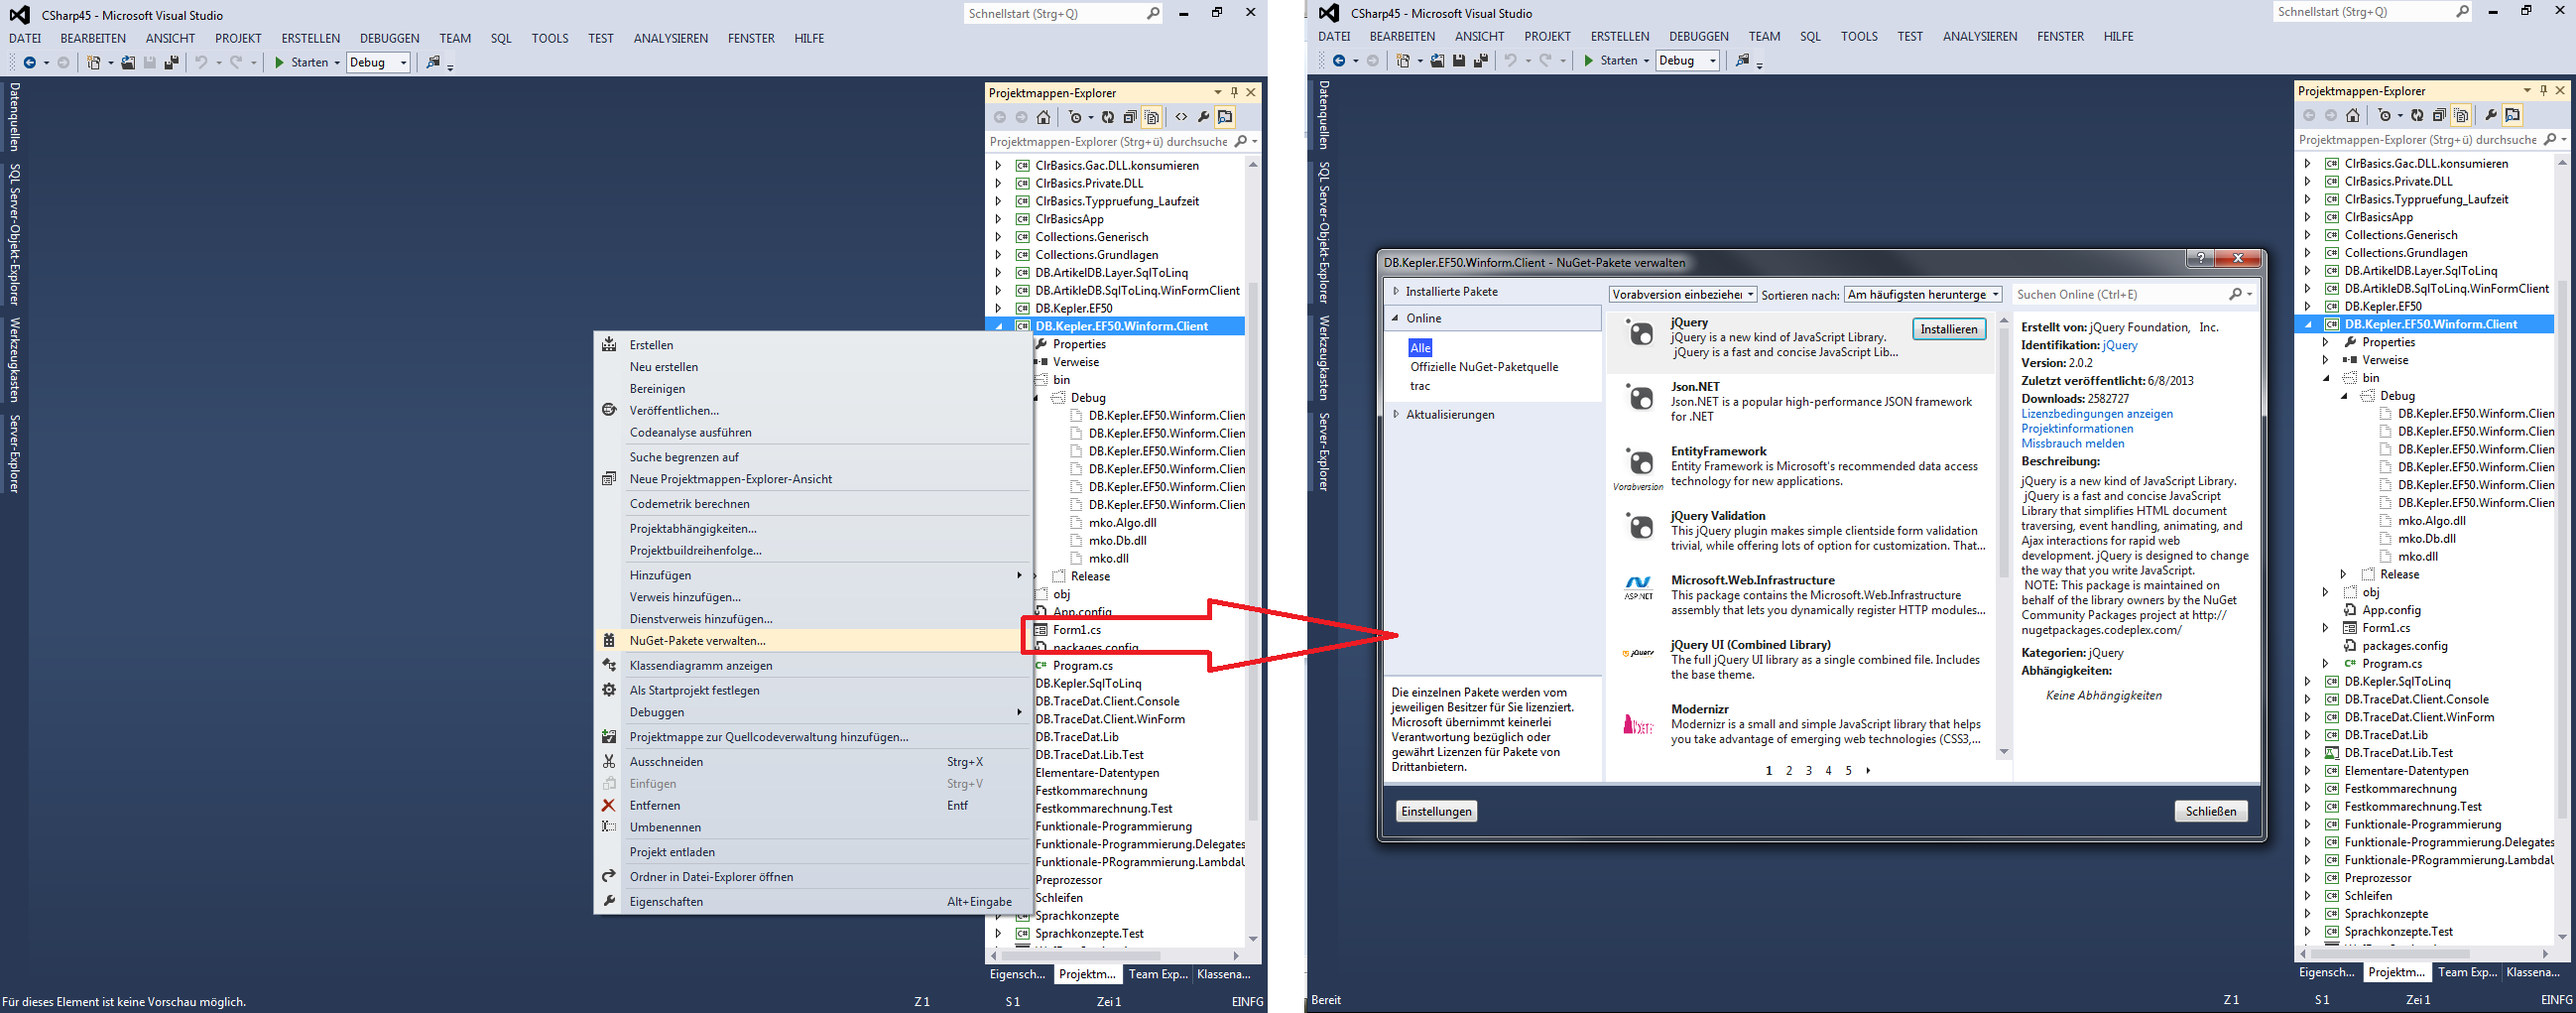This screenshot has width=2576, height=1013.
Task: Open 'Lizenzbedingungen anzeigen' link
Action: point(2097,413)
